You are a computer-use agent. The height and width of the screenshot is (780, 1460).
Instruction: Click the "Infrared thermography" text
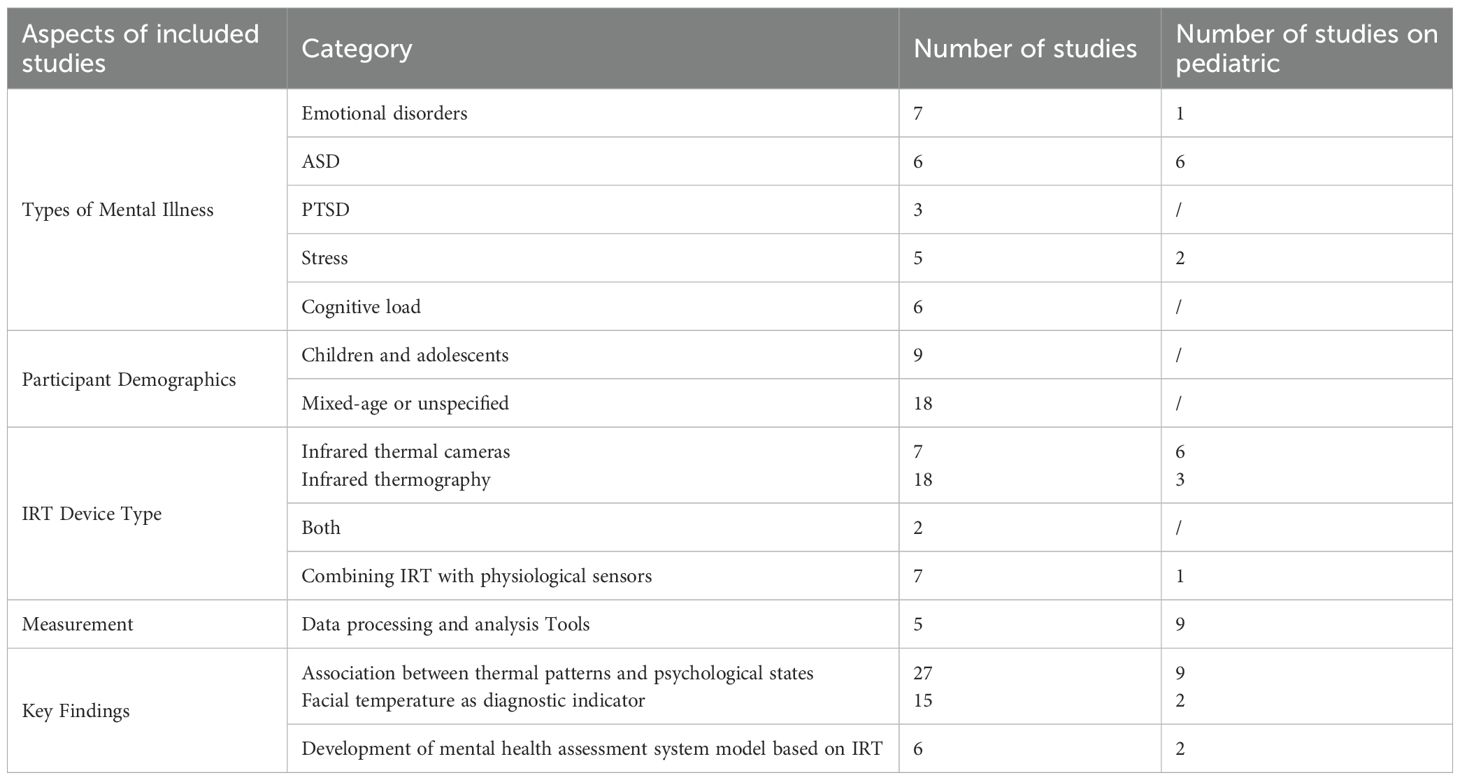pyautogui.click(x=396, y=480)
